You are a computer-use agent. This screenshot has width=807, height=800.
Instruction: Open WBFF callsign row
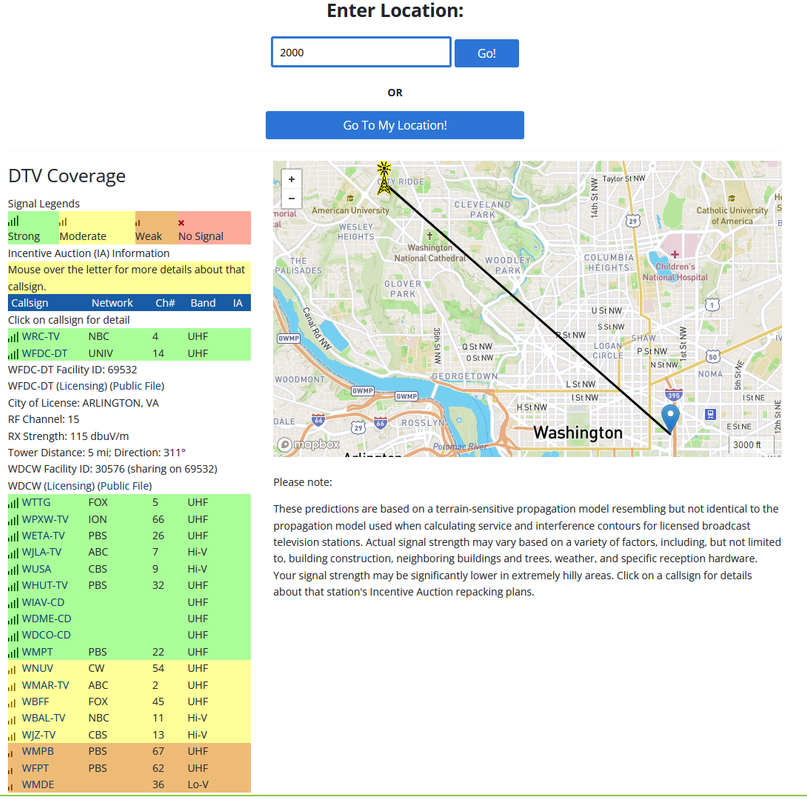point(129,702)
